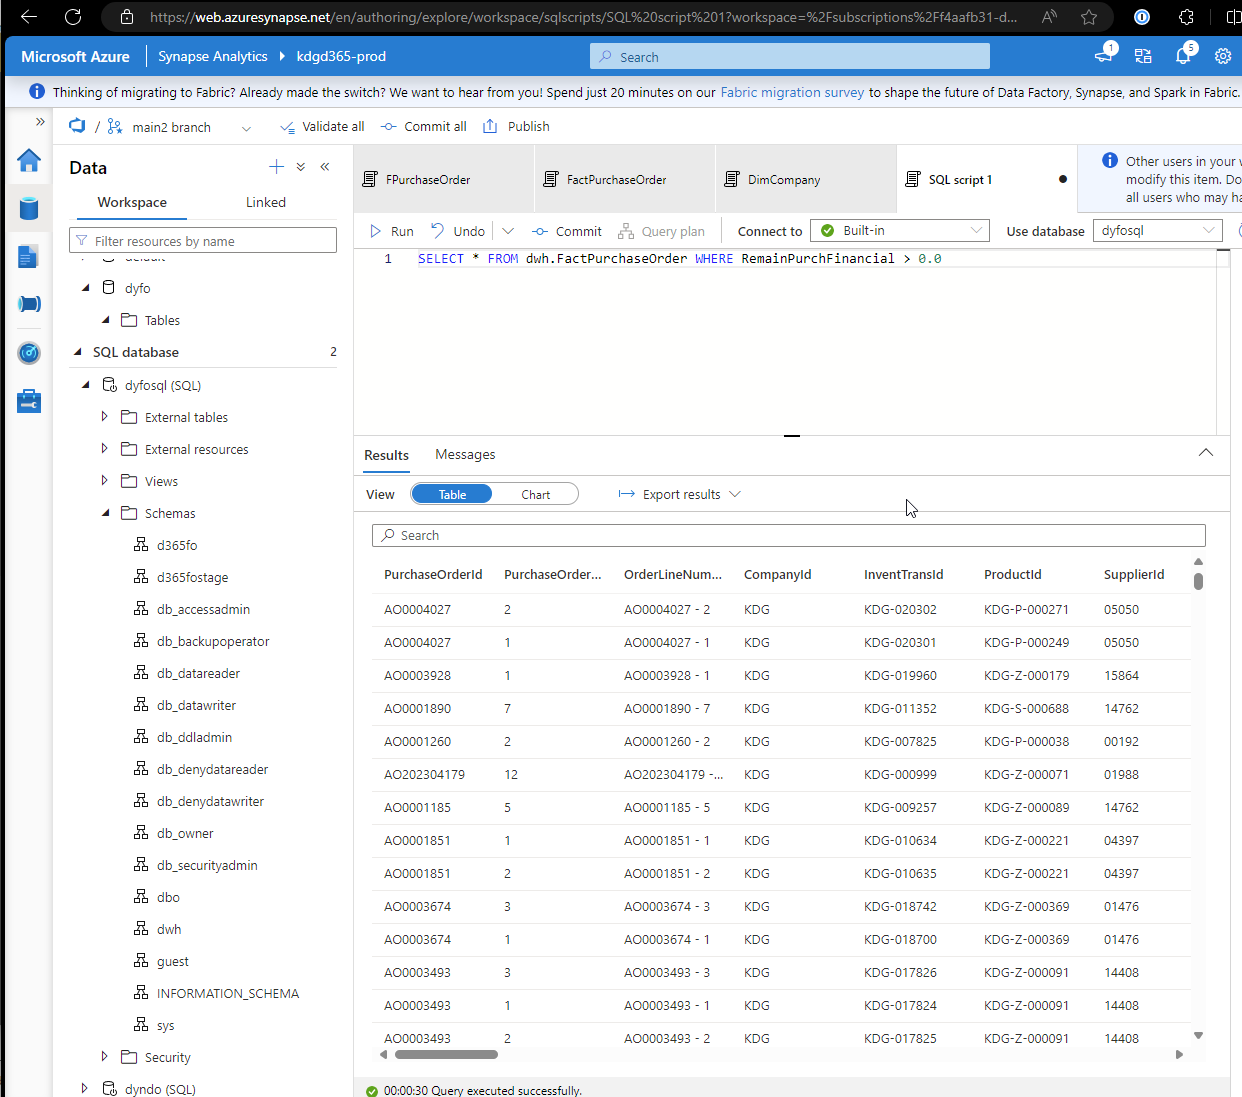The image size is (1242, 1097).
Task: Switch to the Messages tab
Action: pos(465,454)
